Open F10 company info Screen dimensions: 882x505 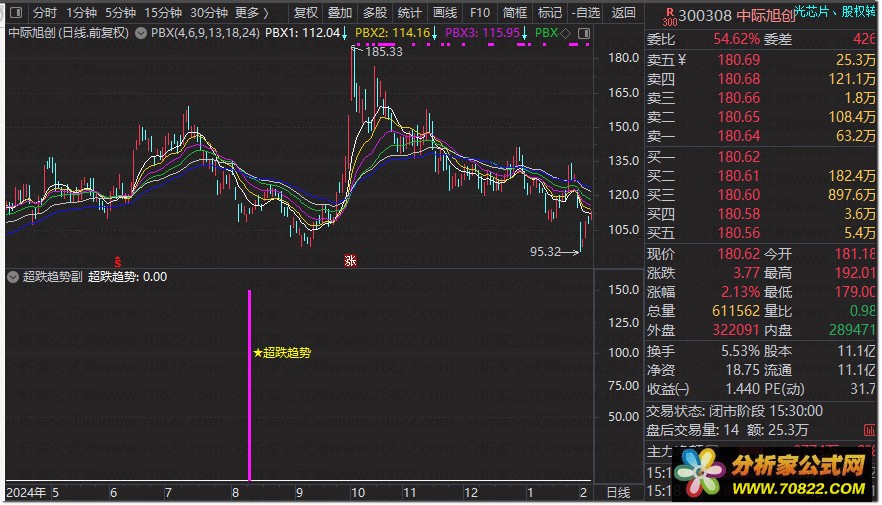point(480,12)
